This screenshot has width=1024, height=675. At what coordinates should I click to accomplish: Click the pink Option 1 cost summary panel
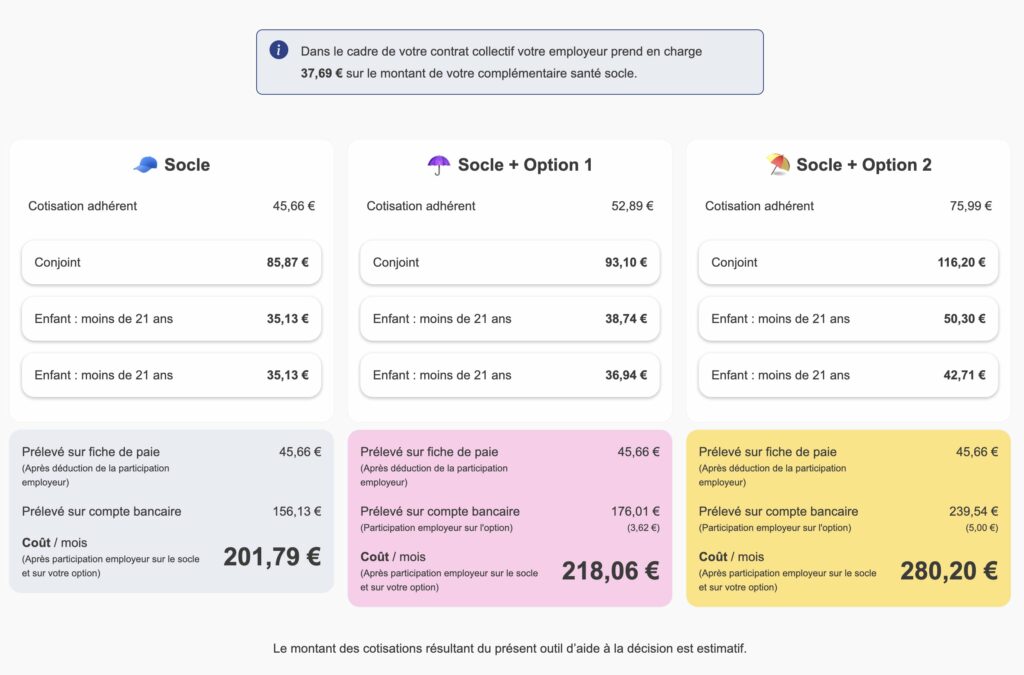(509, 518)
